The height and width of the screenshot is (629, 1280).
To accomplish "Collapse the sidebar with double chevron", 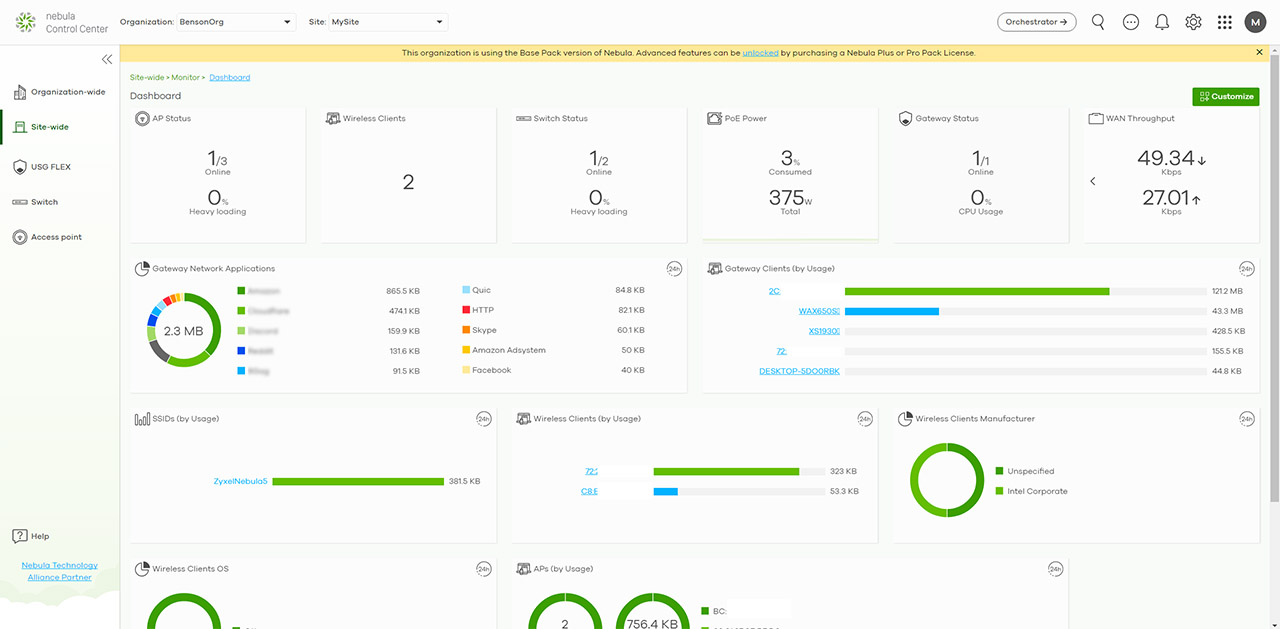I will click(107, 59).
